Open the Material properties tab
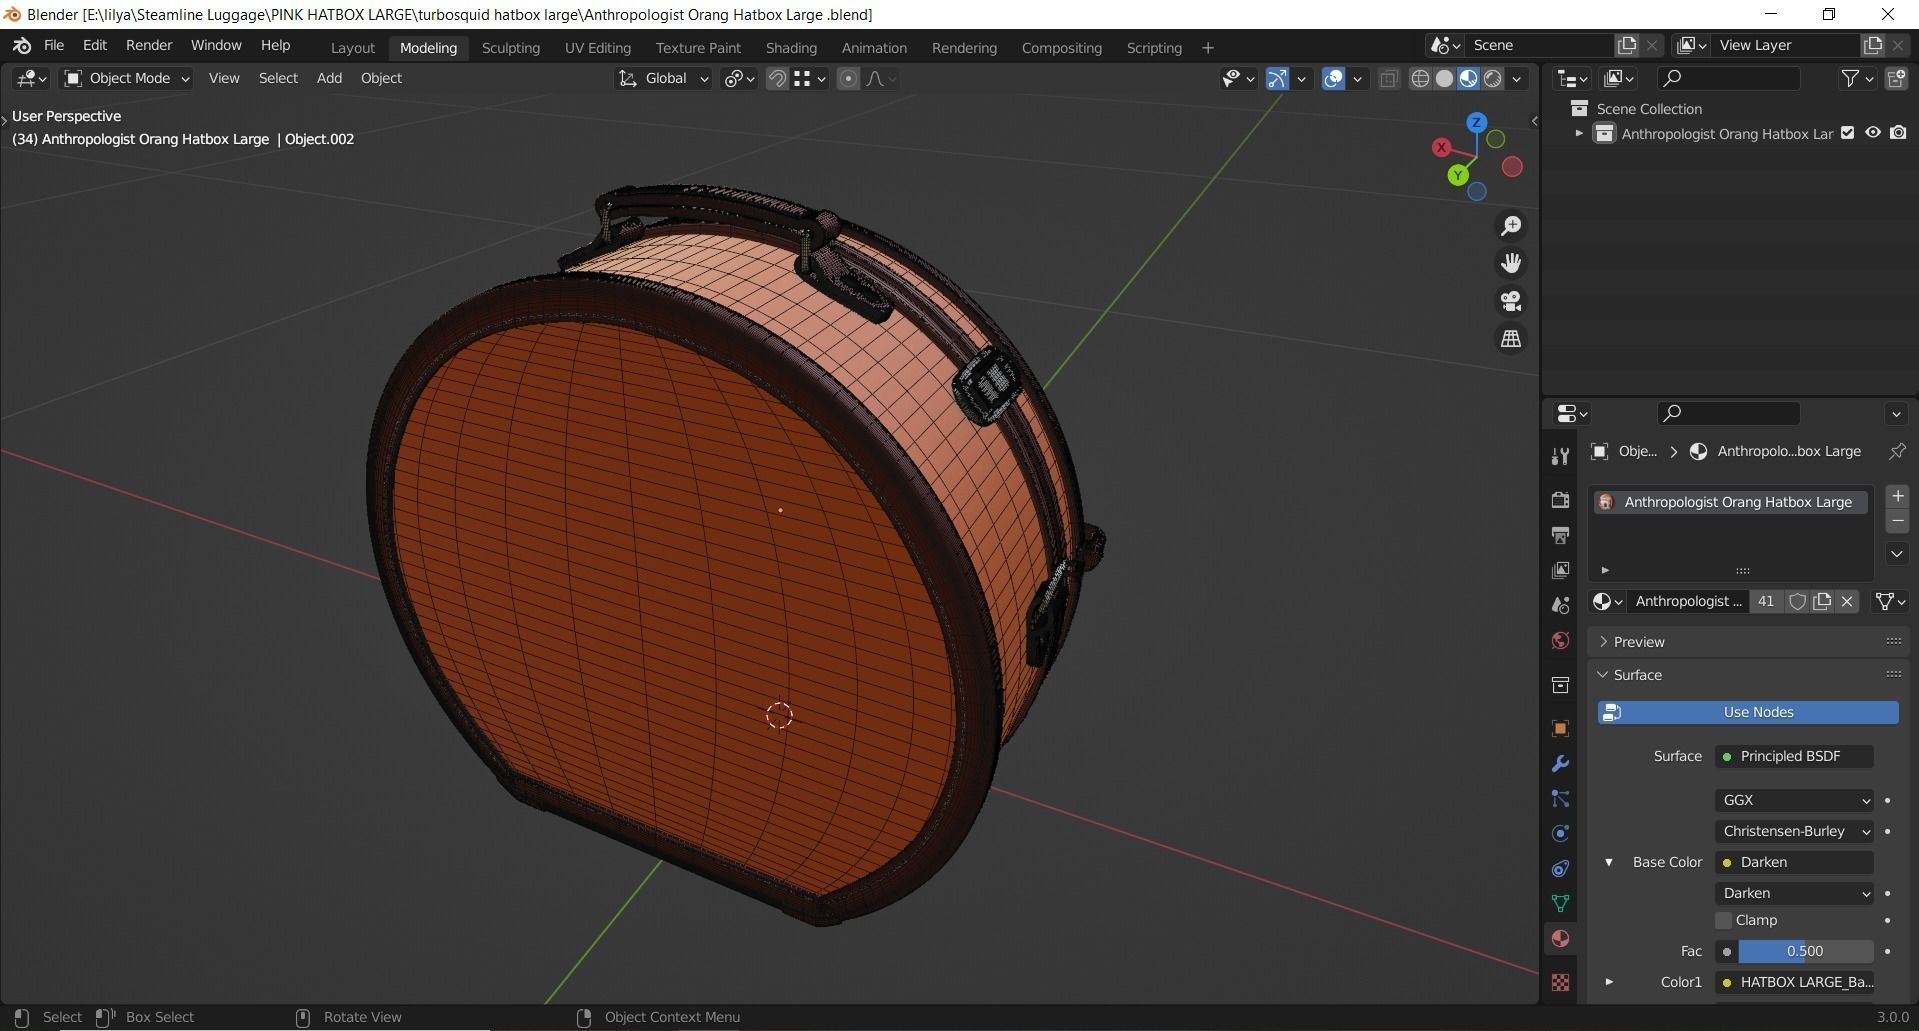The image size is (1919, 1031). click(x=1560, y=938)
